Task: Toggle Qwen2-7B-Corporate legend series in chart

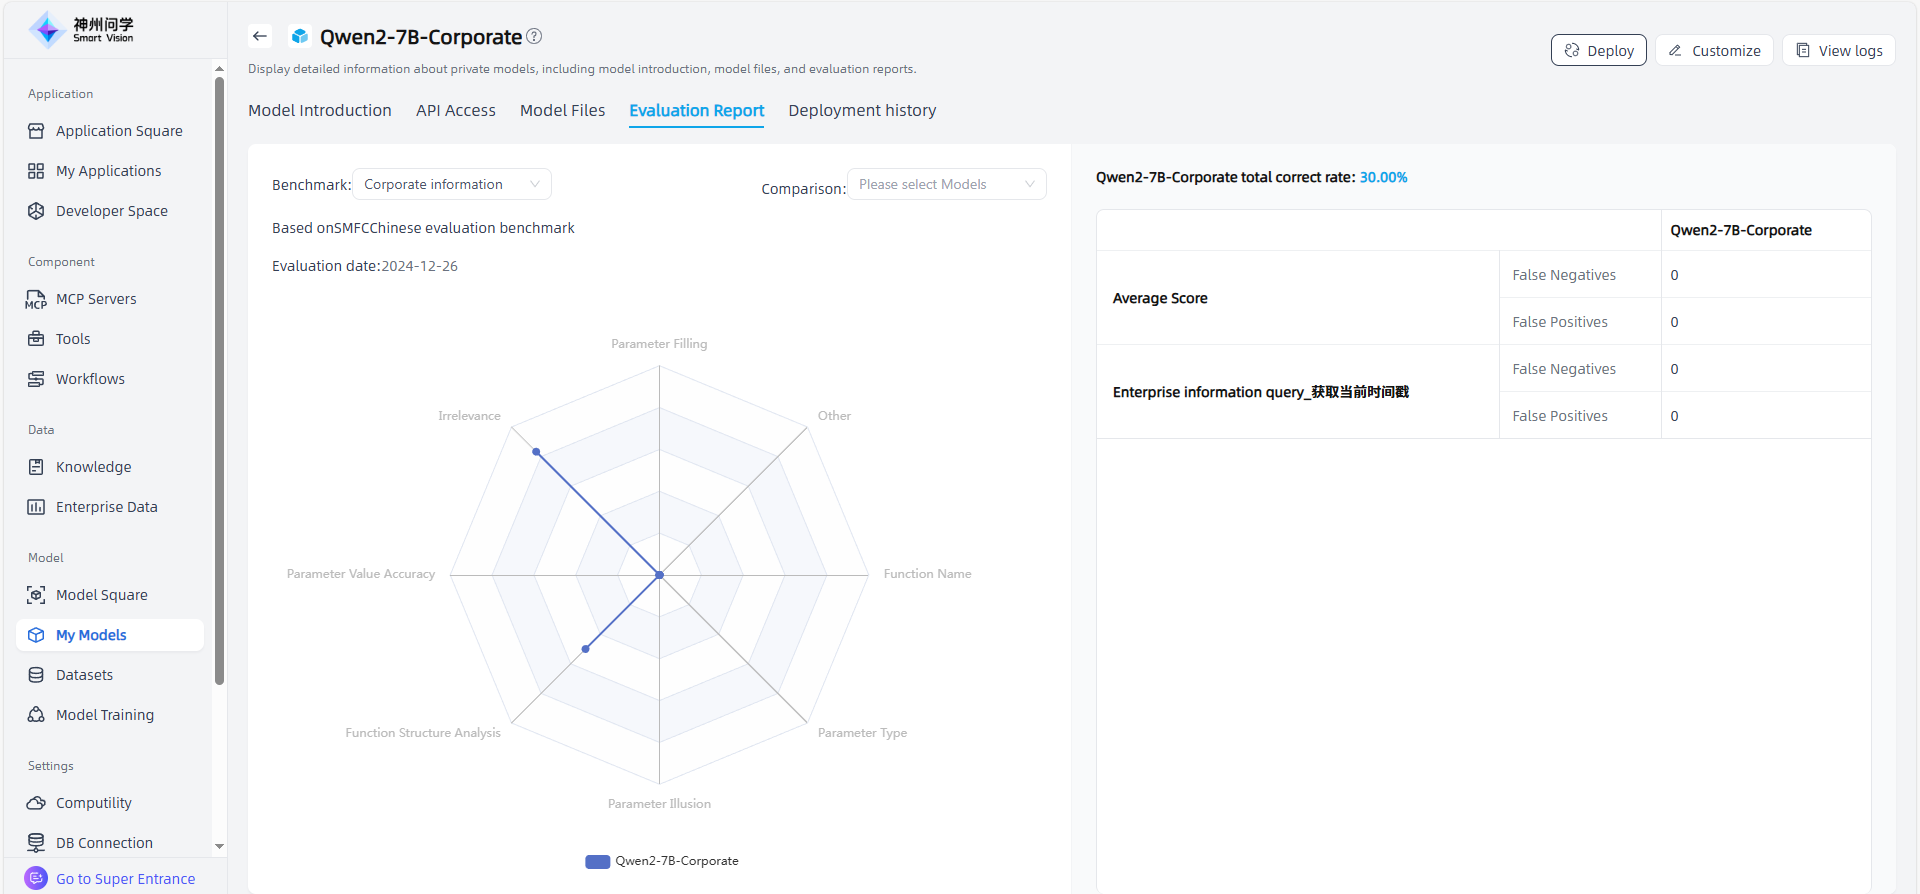Action: (x=662, y=861)
